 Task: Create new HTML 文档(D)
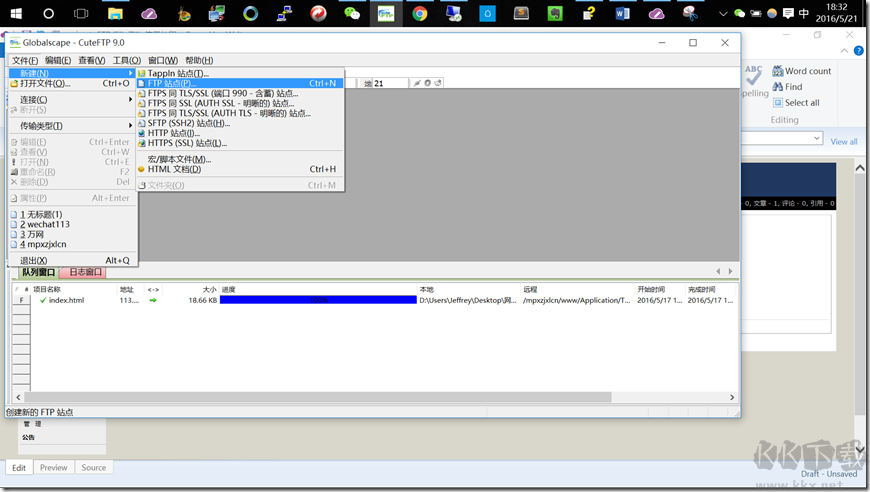click(x=240, y=169)
